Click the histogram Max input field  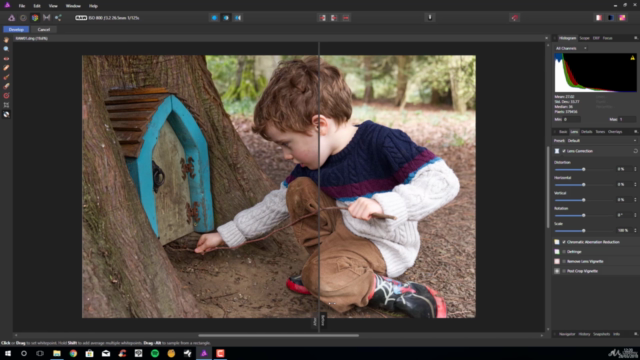627,120
